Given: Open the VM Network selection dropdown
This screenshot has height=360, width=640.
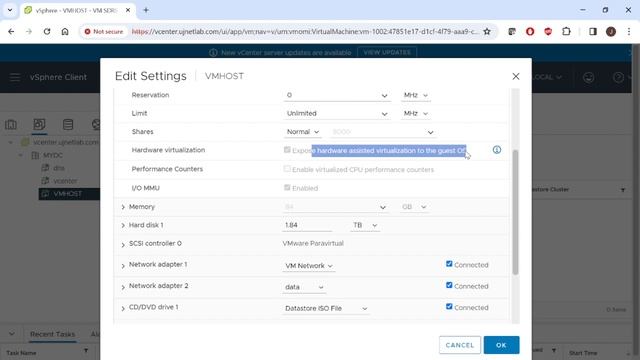Looking at the screenshot, I should (x=309, y=266).
